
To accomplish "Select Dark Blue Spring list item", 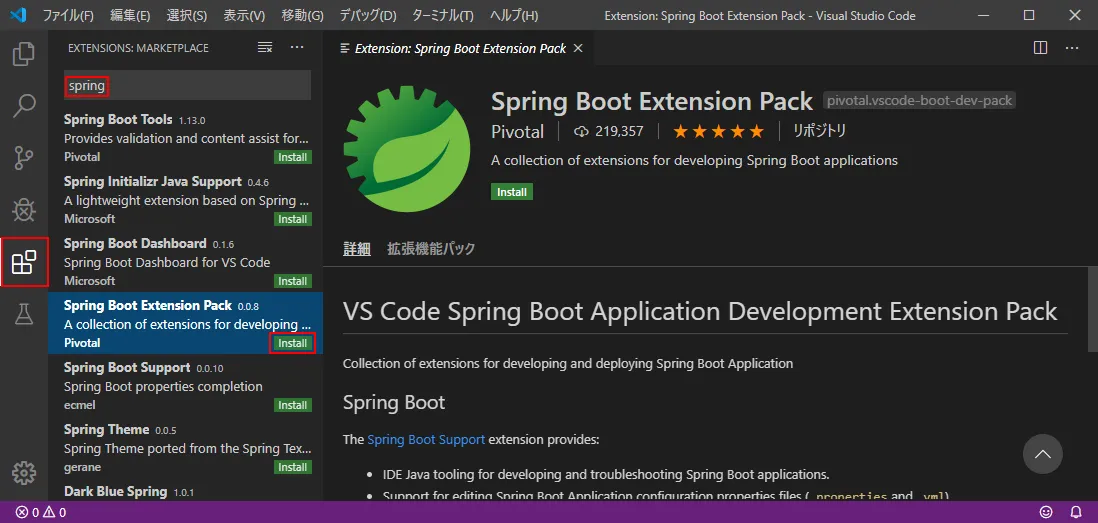I will click(x=186, y=490).
